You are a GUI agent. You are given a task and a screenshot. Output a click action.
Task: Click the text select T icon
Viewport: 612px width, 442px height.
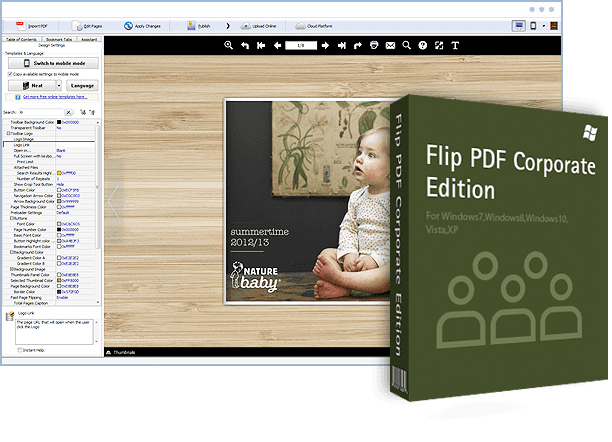coord(455,45)
